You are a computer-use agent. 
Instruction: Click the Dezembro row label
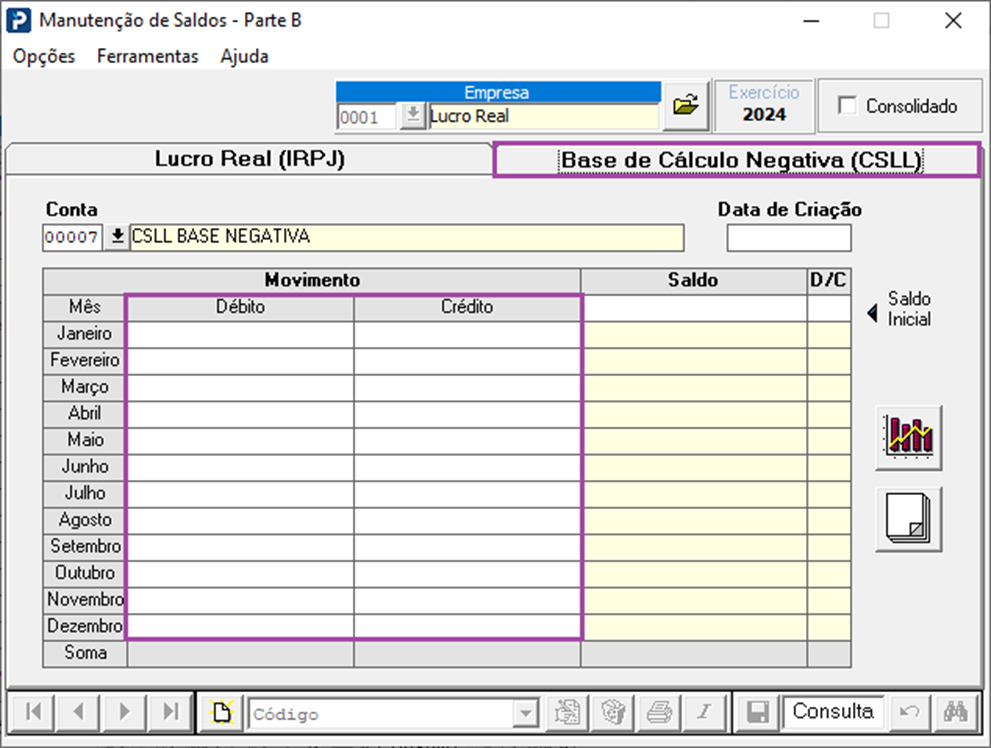point(85,626)
